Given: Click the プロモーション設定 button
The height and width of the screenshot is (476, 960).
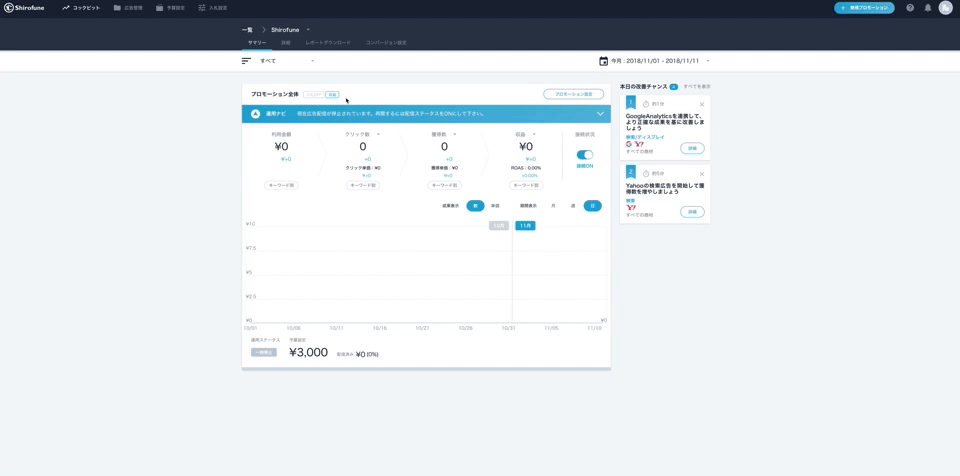Looking at the screenshot, I should [573, 94].
